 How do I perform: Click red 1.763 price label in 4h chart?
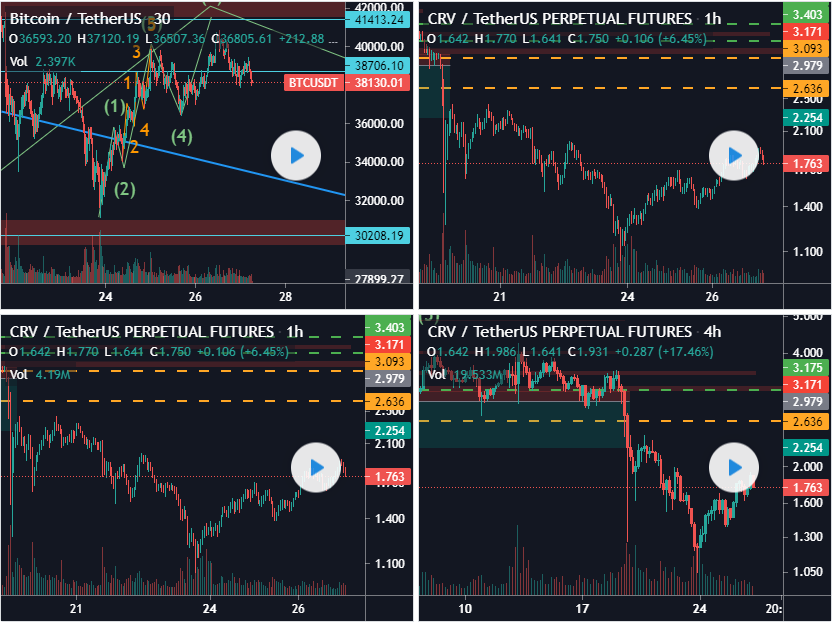point(806,487)
